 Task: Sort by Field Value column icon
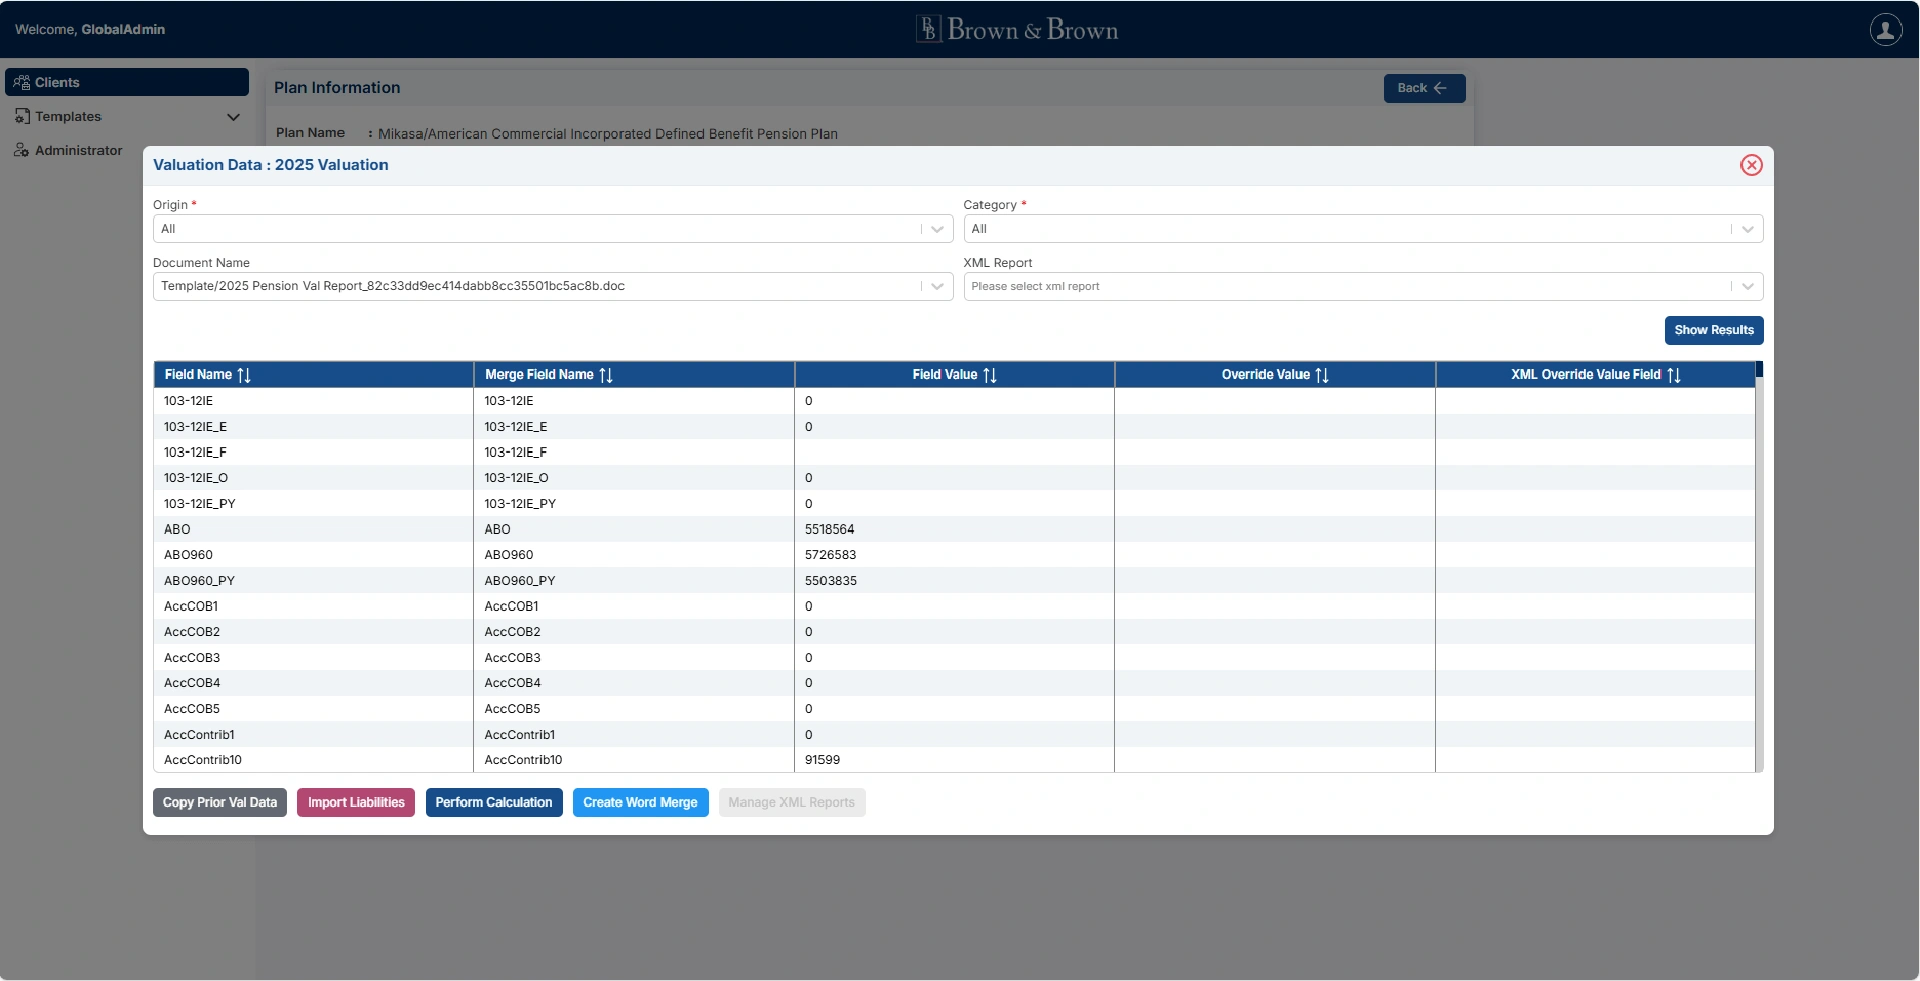click(990, 375)
